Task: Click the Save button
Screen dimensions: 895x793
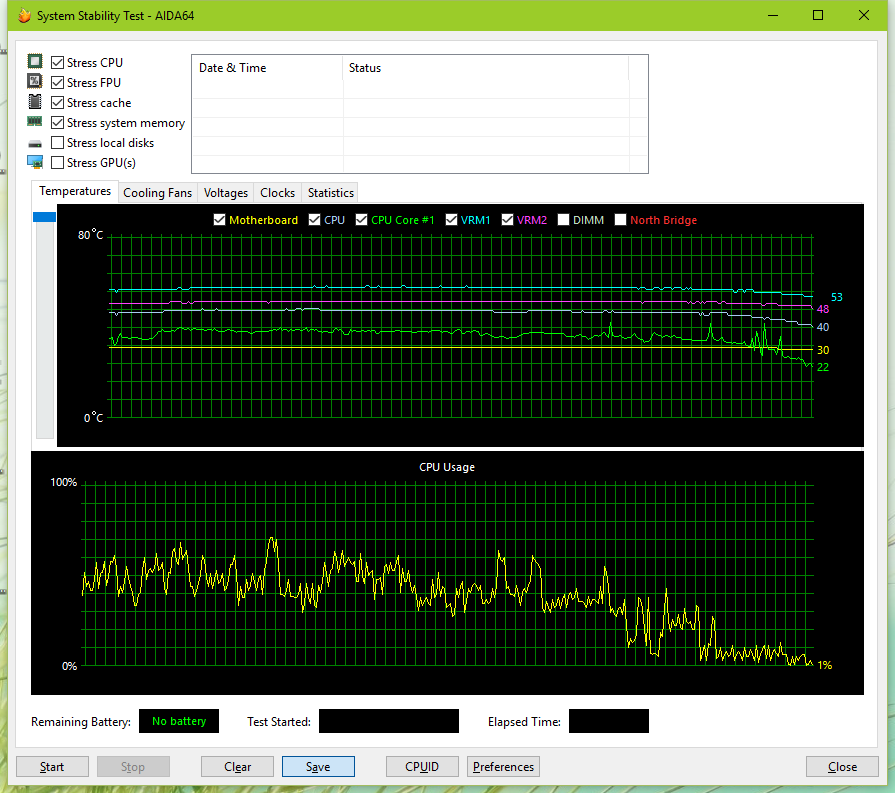Action: (x=318, y=766)
